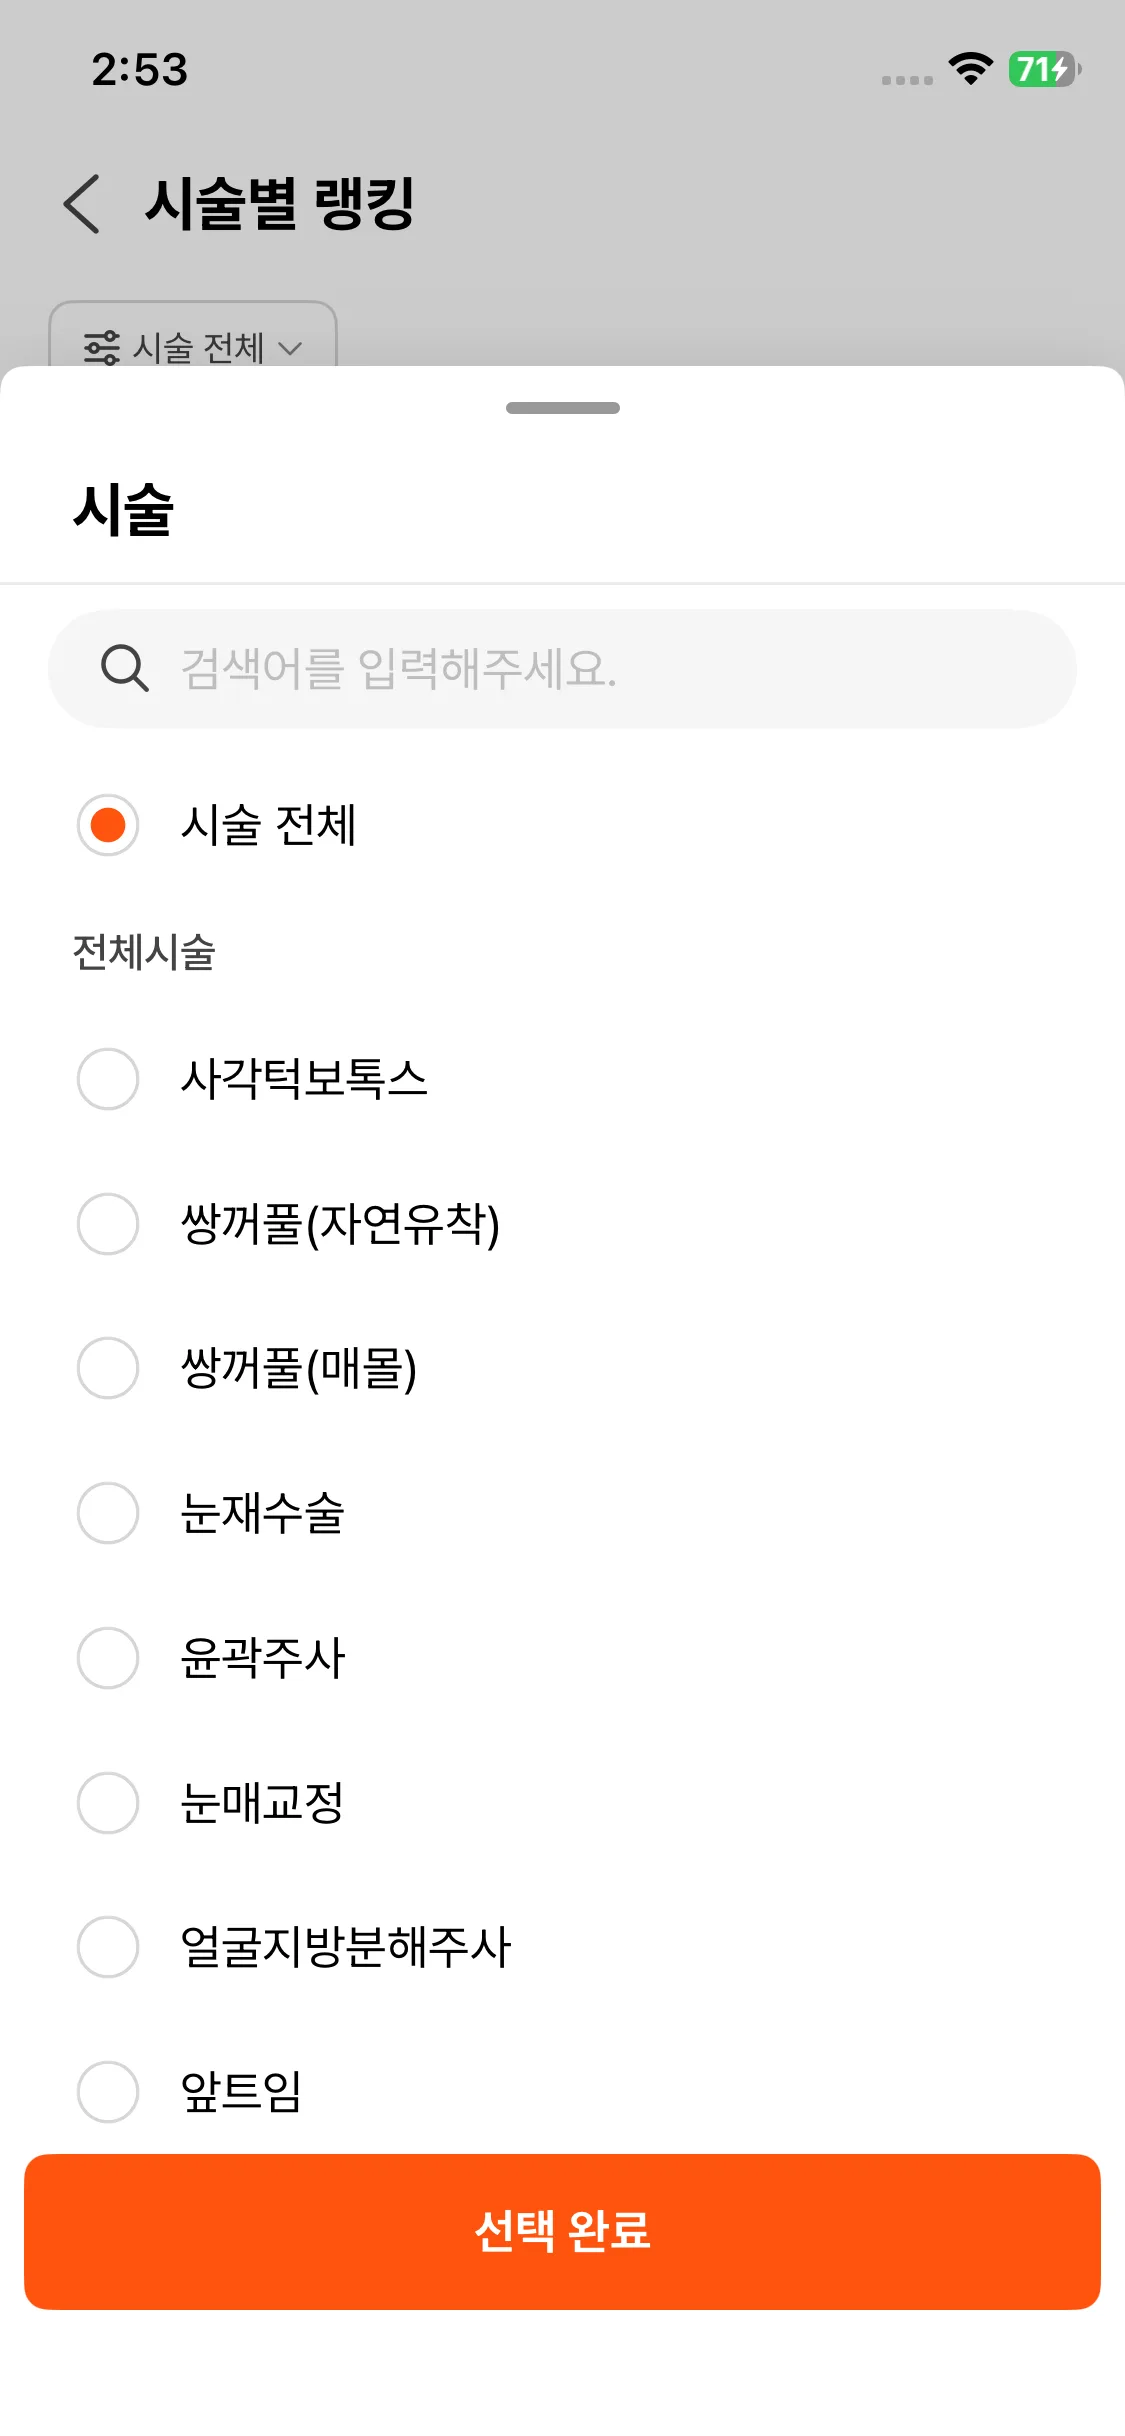Viewport: 1125px width, 2436px height.
Task: Tap the 시술별 랭킹 page title
Action: (x=280, y=204)
